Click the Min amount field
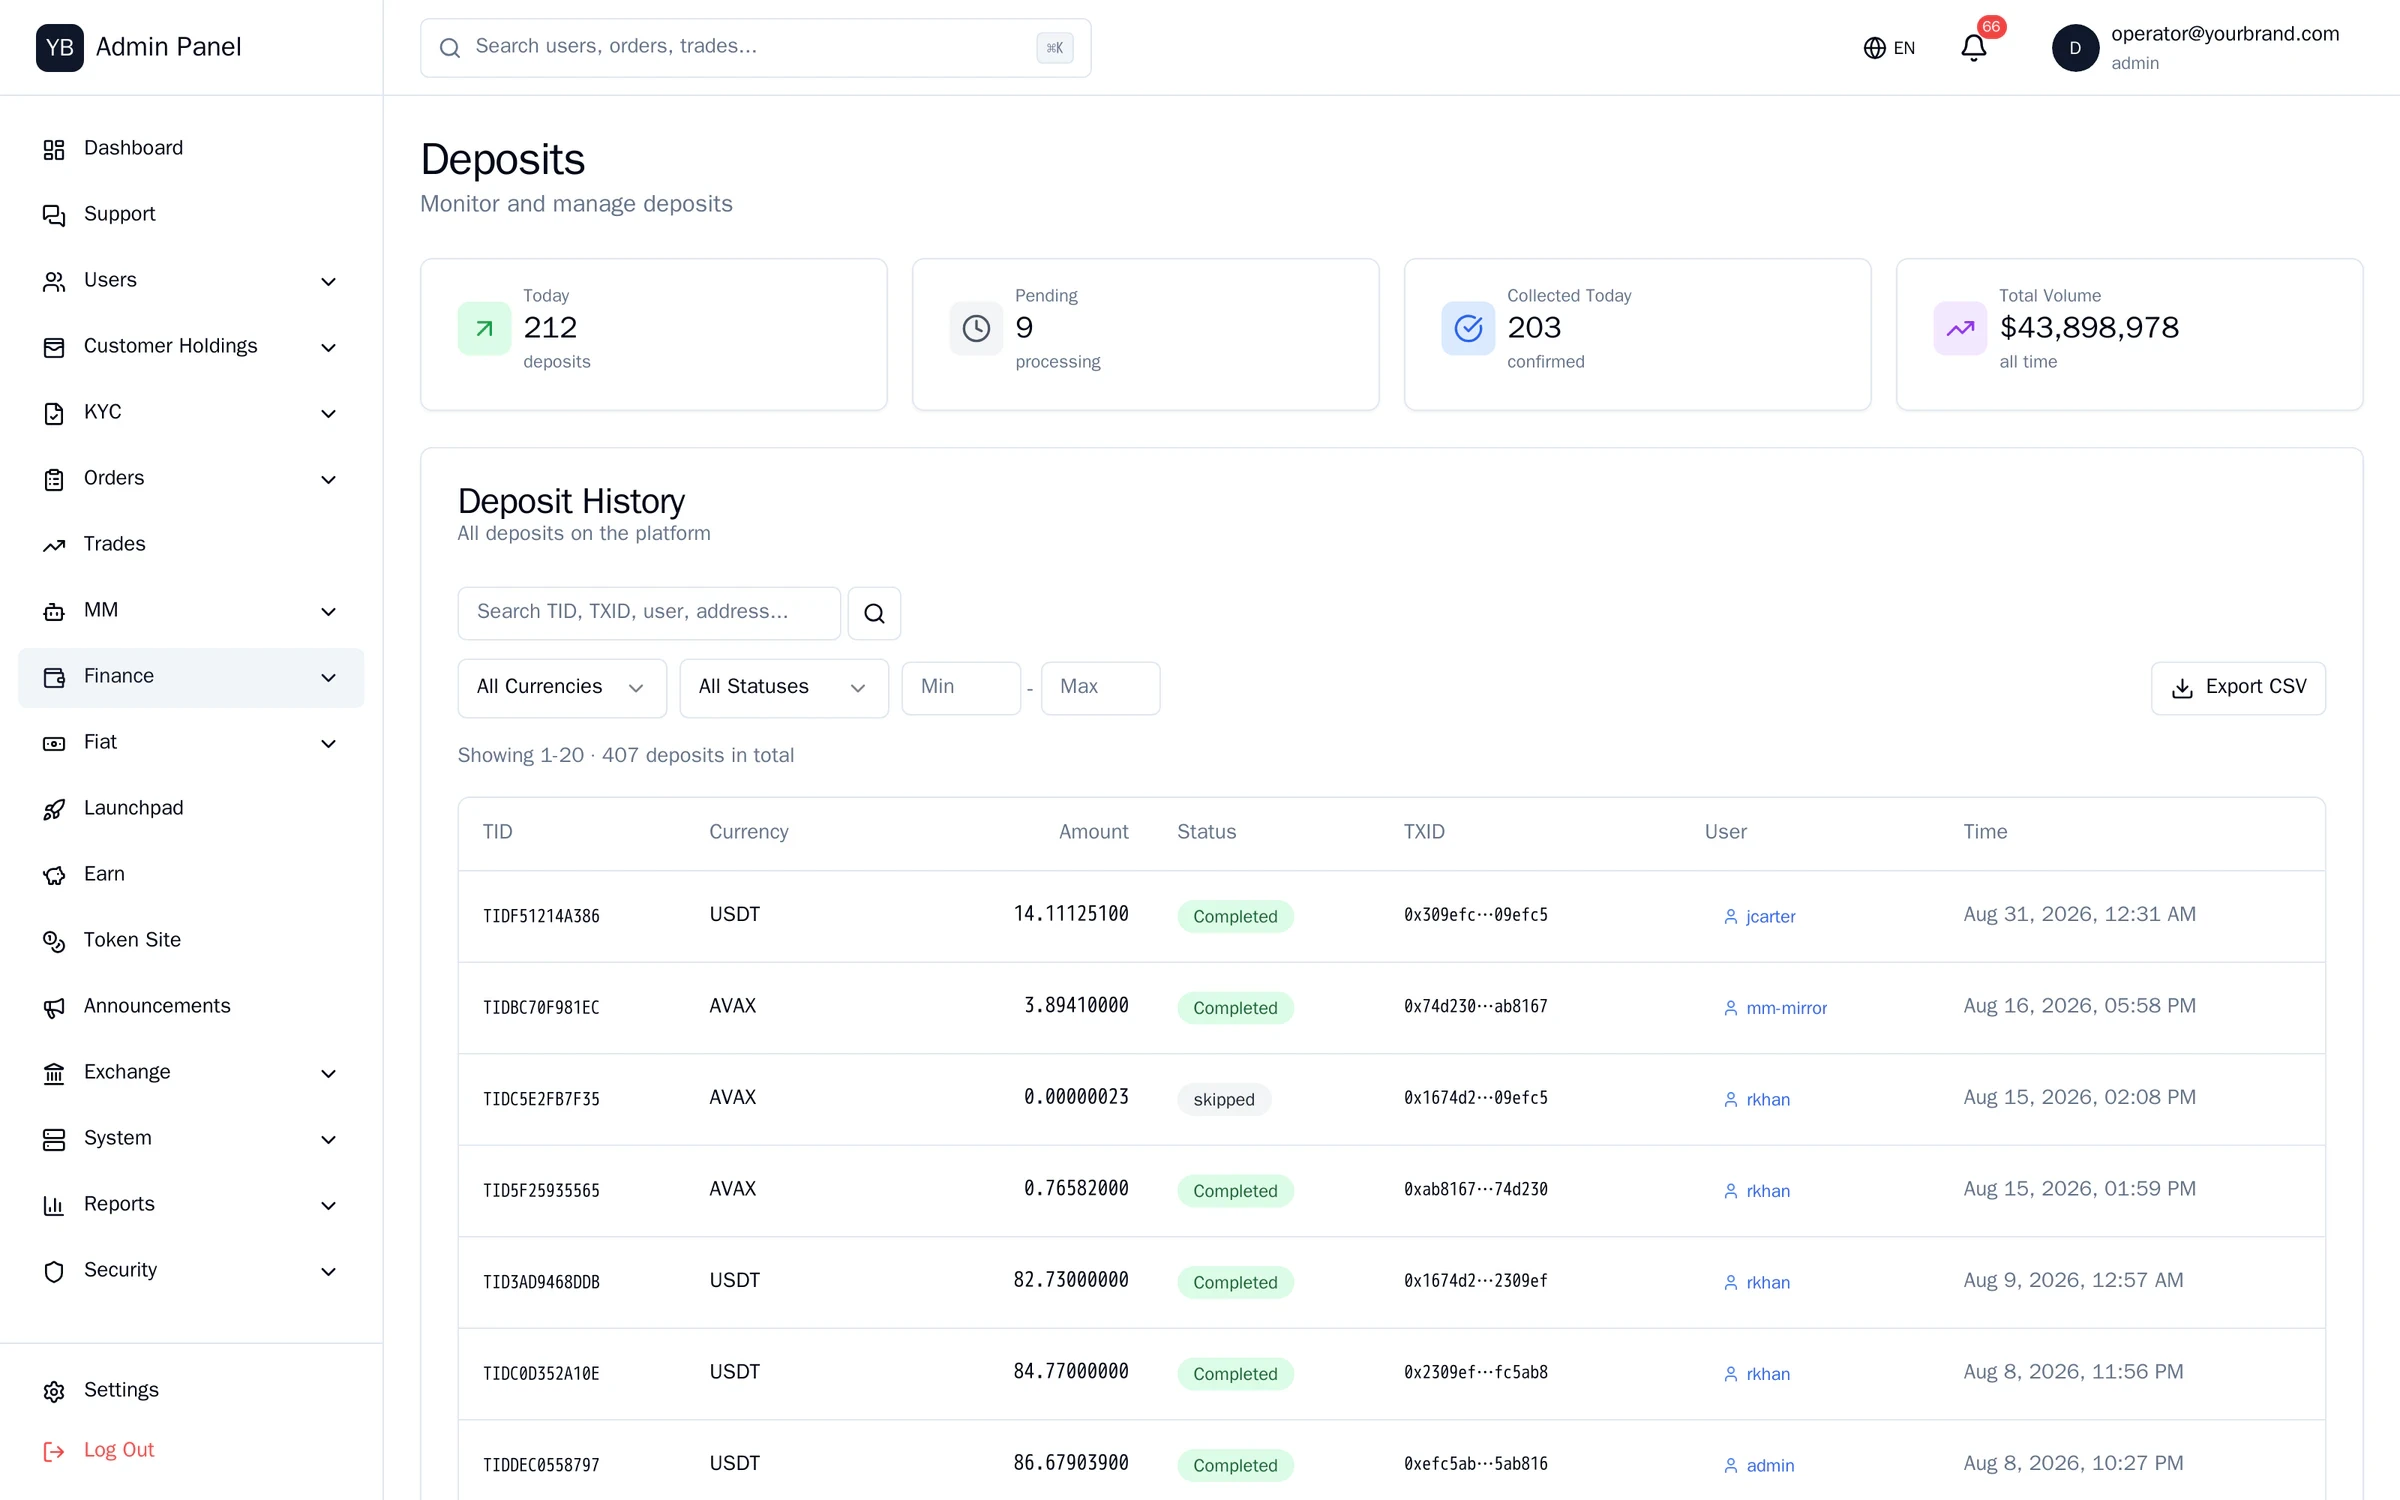The width and height of the screenshot is (2400, 1500). pyautogui.click(x=961, y=688)
